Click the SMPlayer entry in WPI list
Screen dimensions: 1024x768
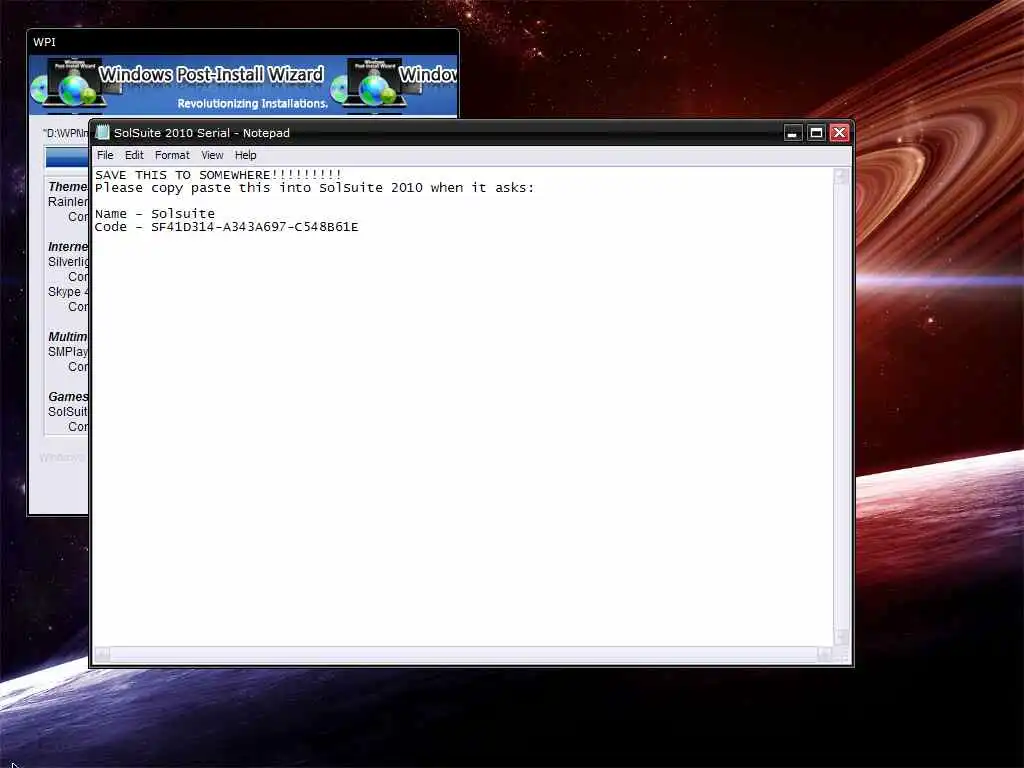tap(67, 352)
